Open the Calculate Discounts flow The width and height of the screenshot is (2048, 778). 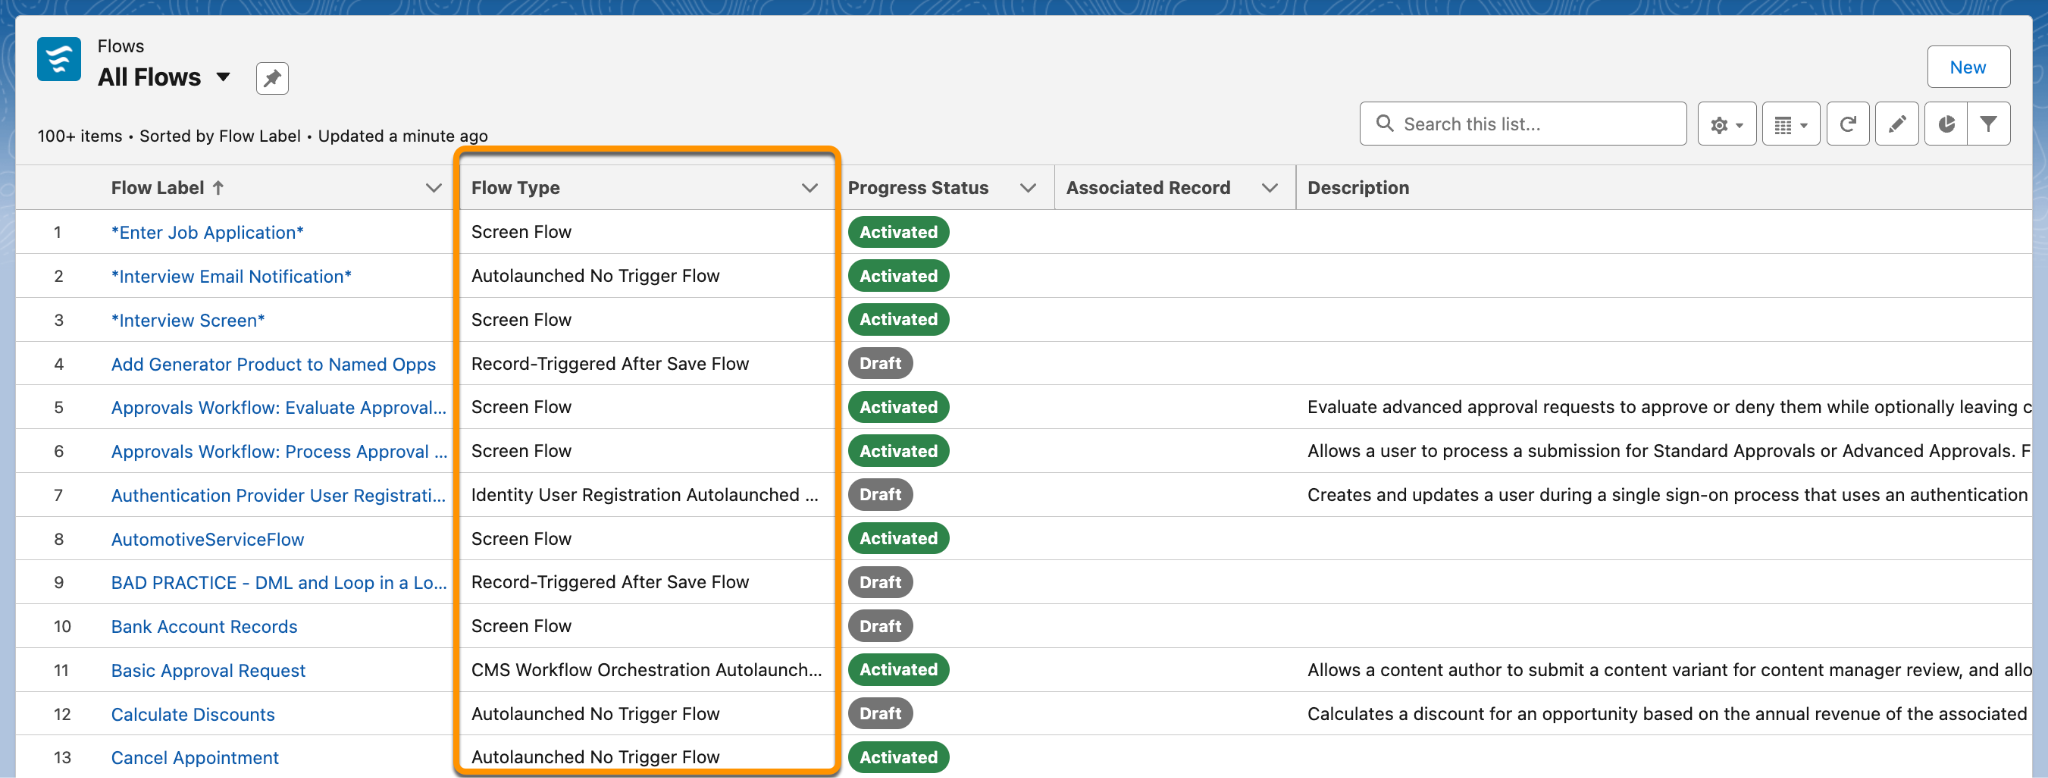193,714
